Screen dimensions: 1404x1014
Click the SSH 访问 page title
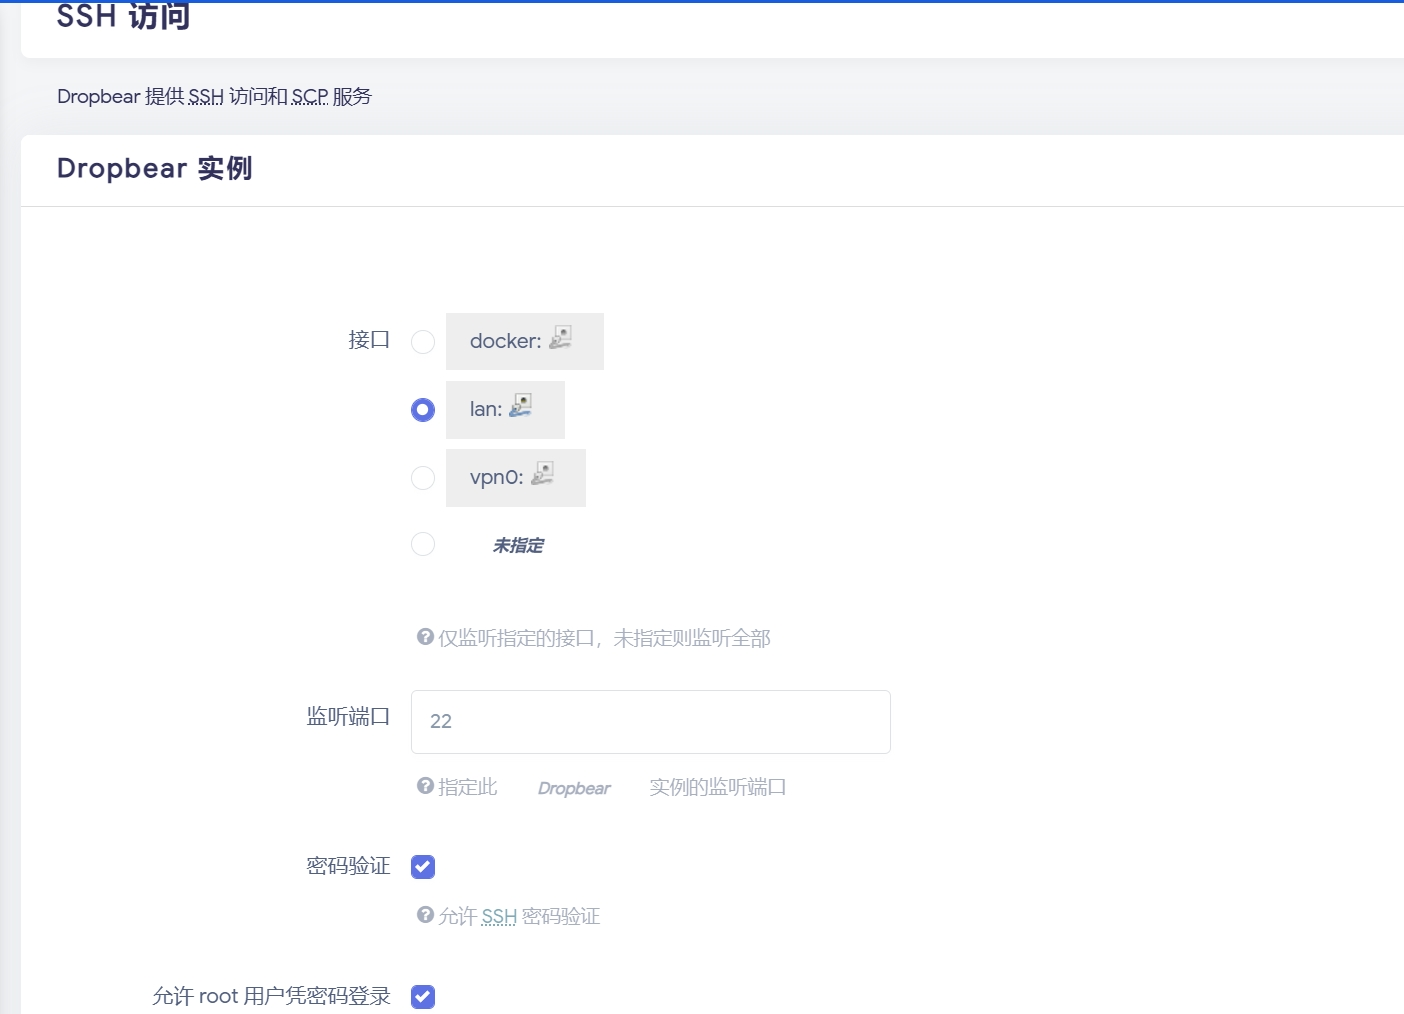(x=123, y=16)
